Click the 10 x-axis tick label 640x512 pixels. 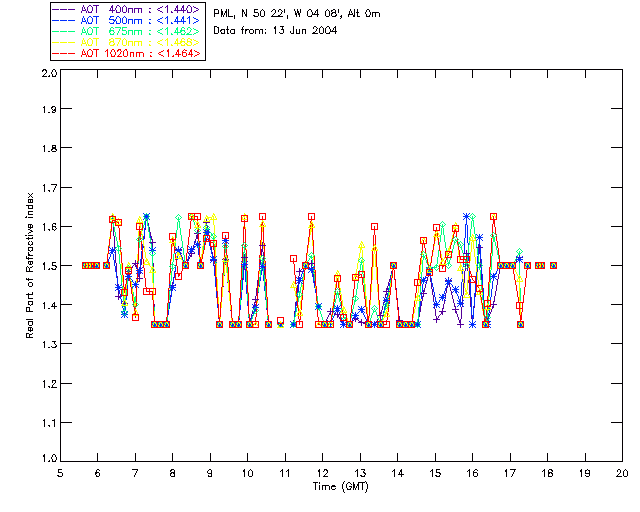(x=247, y=473)
